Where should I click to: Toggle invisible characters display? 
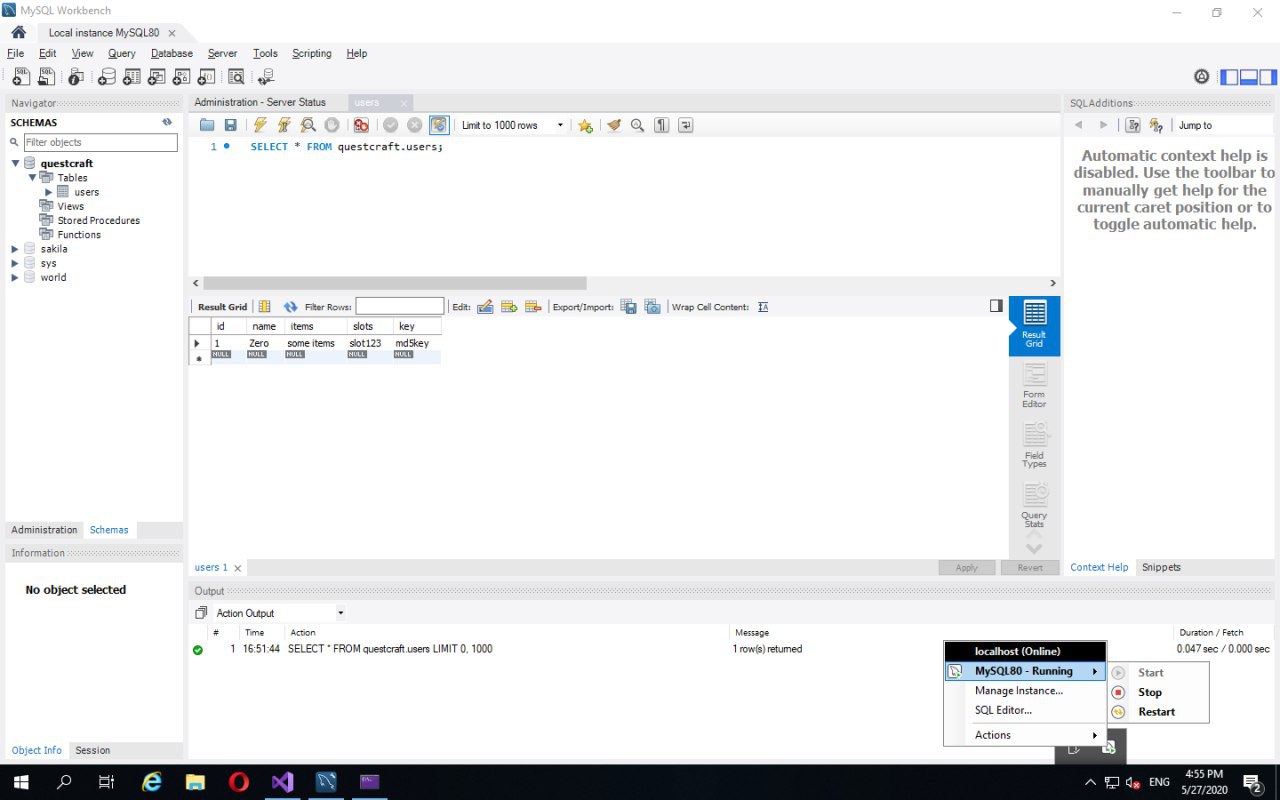tap(661, 125)
